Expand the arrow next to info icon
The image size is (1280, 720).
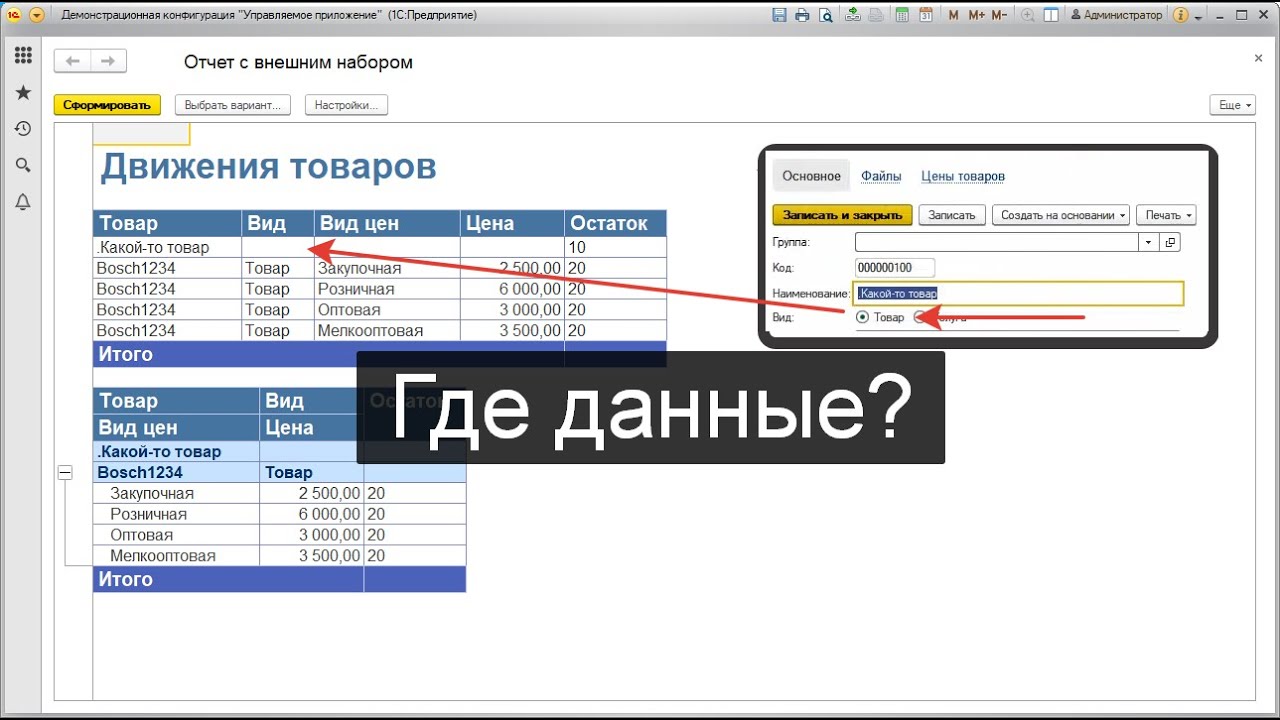[x=1197, y=16]
